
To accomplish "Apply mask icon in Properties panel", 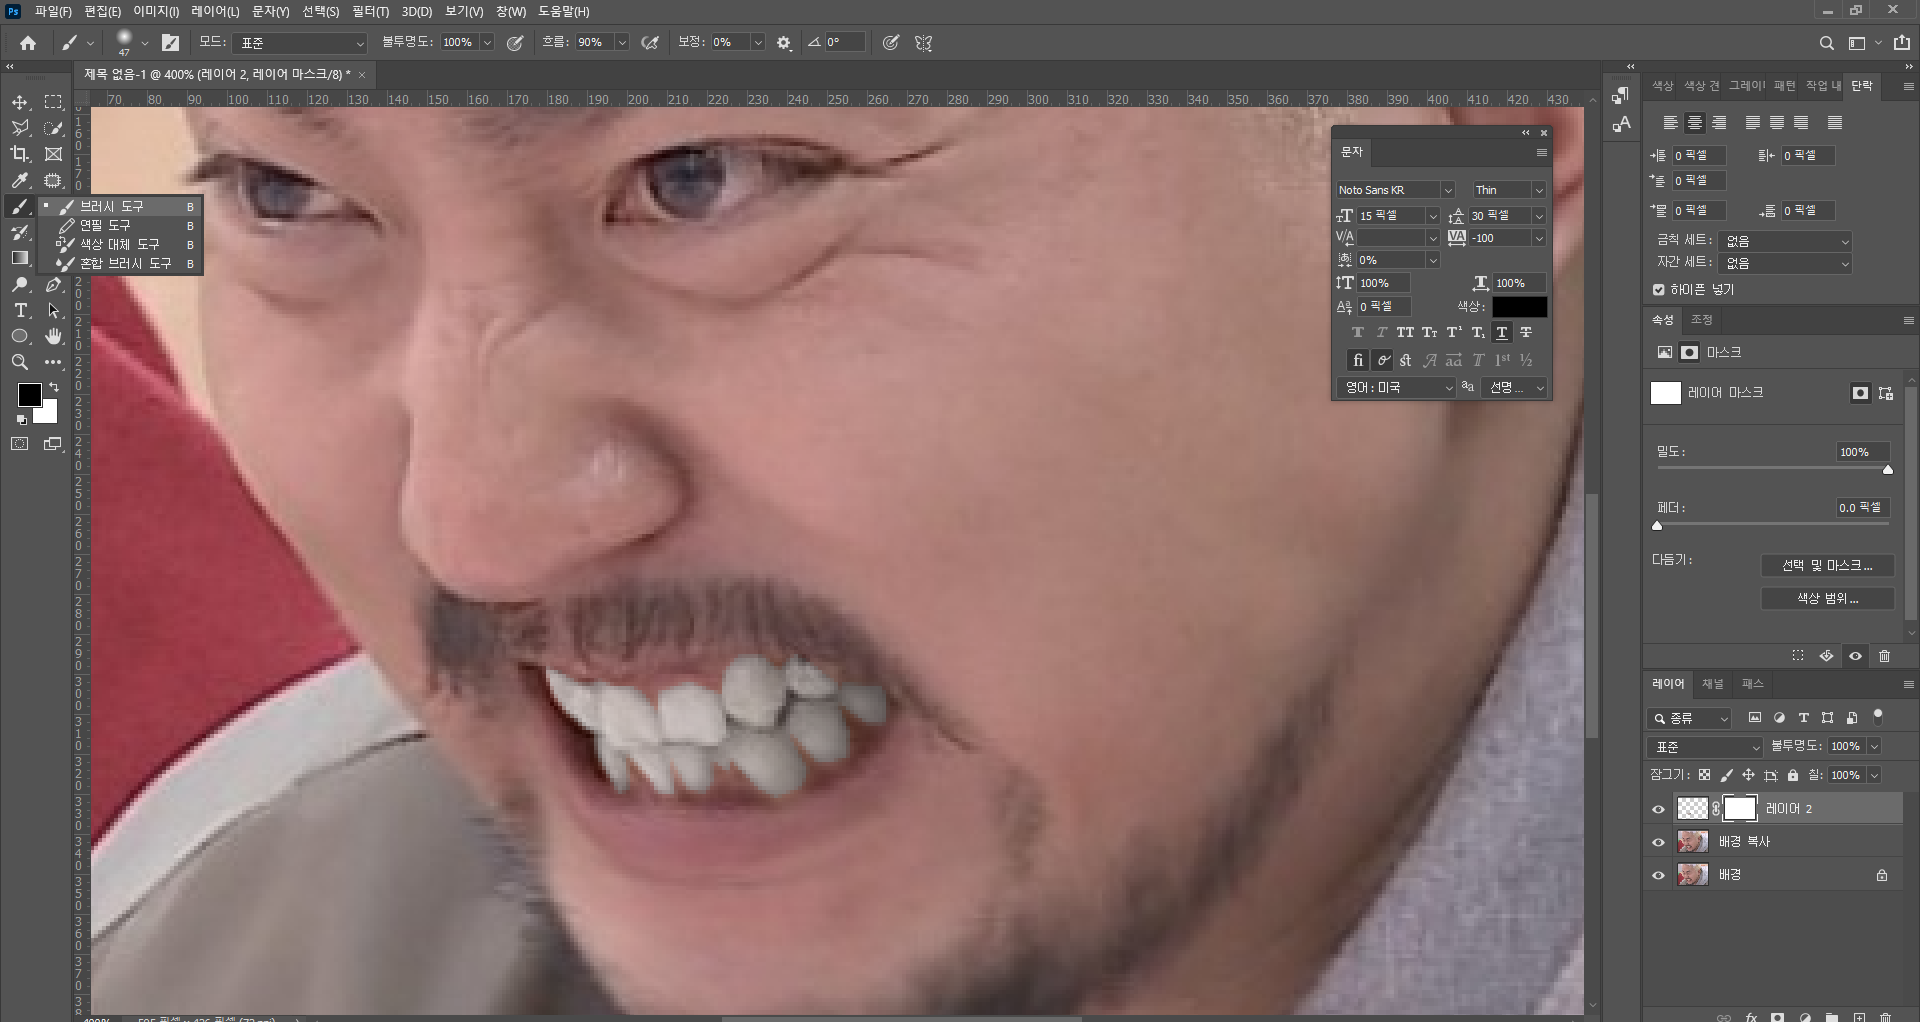I will coord(1827,656).
